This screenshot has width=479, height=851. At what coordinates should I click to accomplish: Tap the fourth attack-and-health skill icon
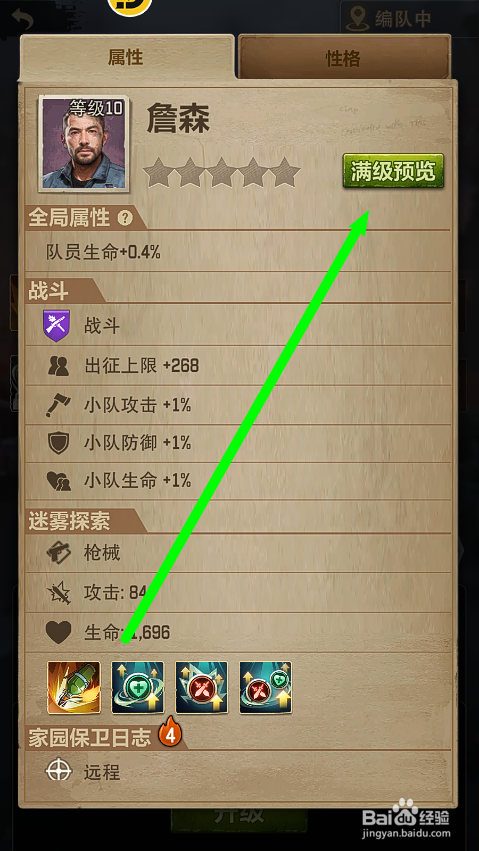[266, 687]
